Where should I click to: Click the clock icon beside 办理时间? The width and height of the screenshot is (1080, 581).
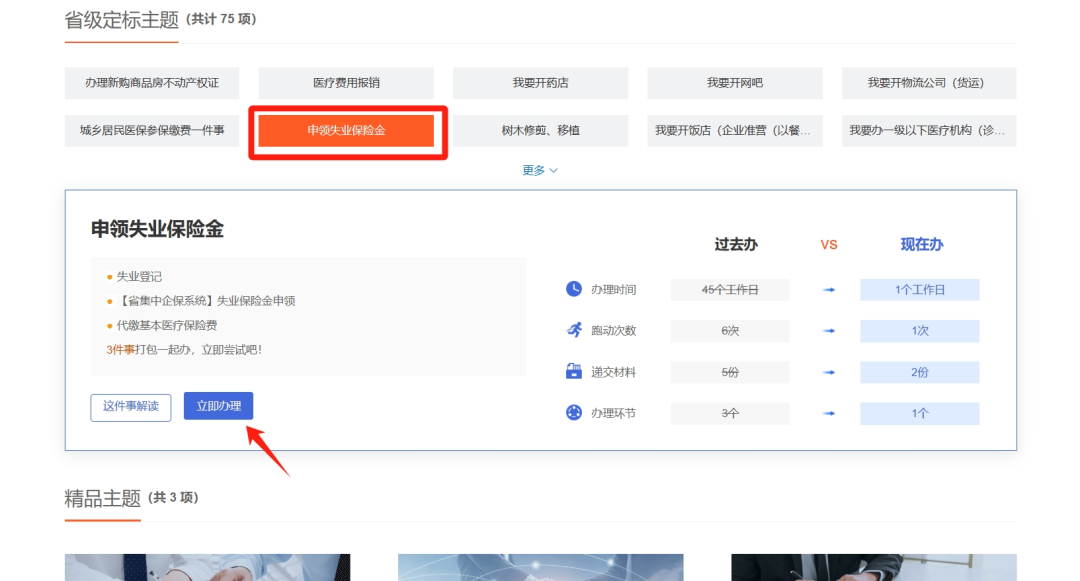coord(574,289)
